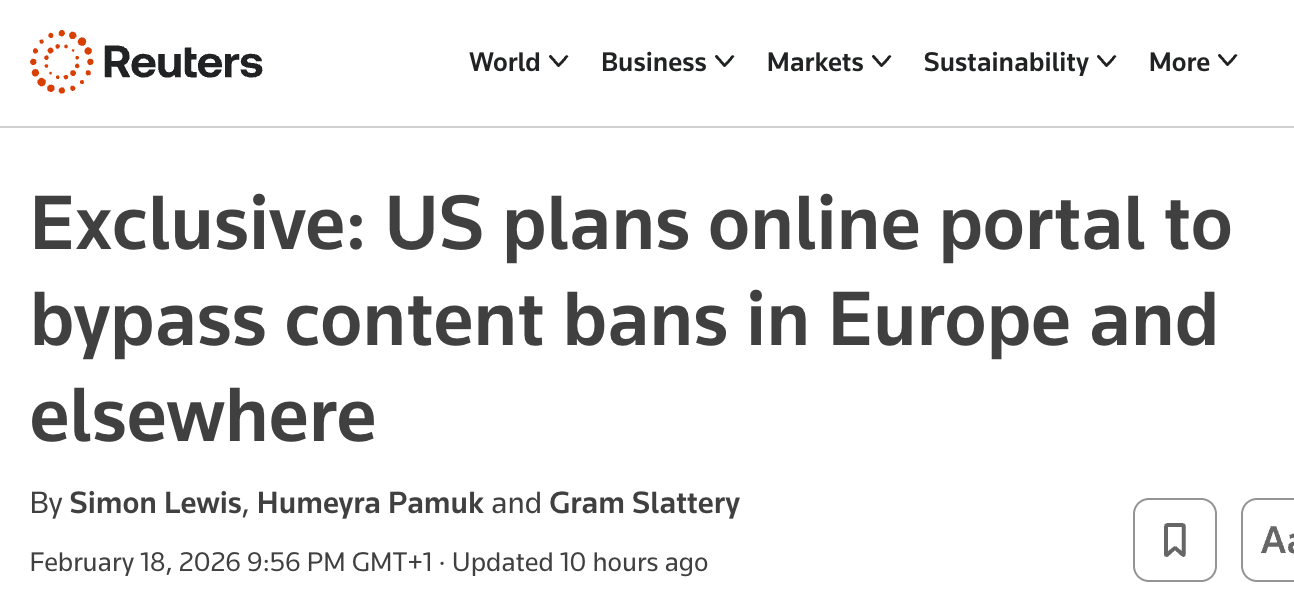
Task: Expand the chevron next to World
Action: [559, 62]
